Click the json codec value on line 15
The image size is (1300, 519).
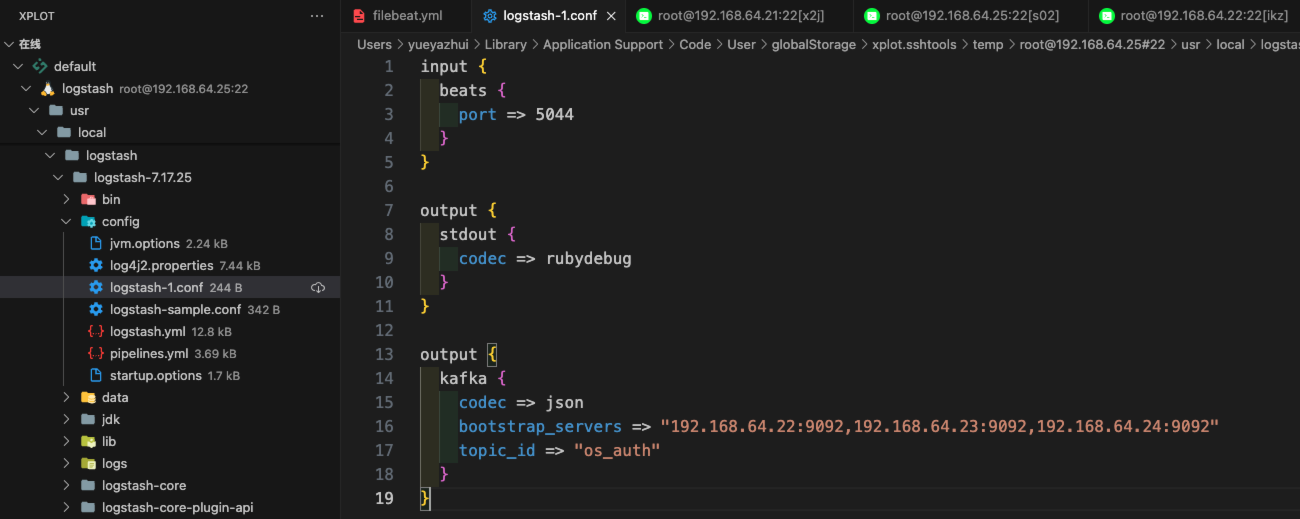tap(565, 402)
